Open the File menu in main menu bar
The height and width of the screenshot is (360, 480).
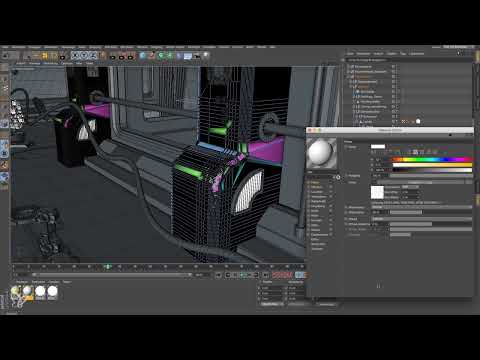point(5,47)
